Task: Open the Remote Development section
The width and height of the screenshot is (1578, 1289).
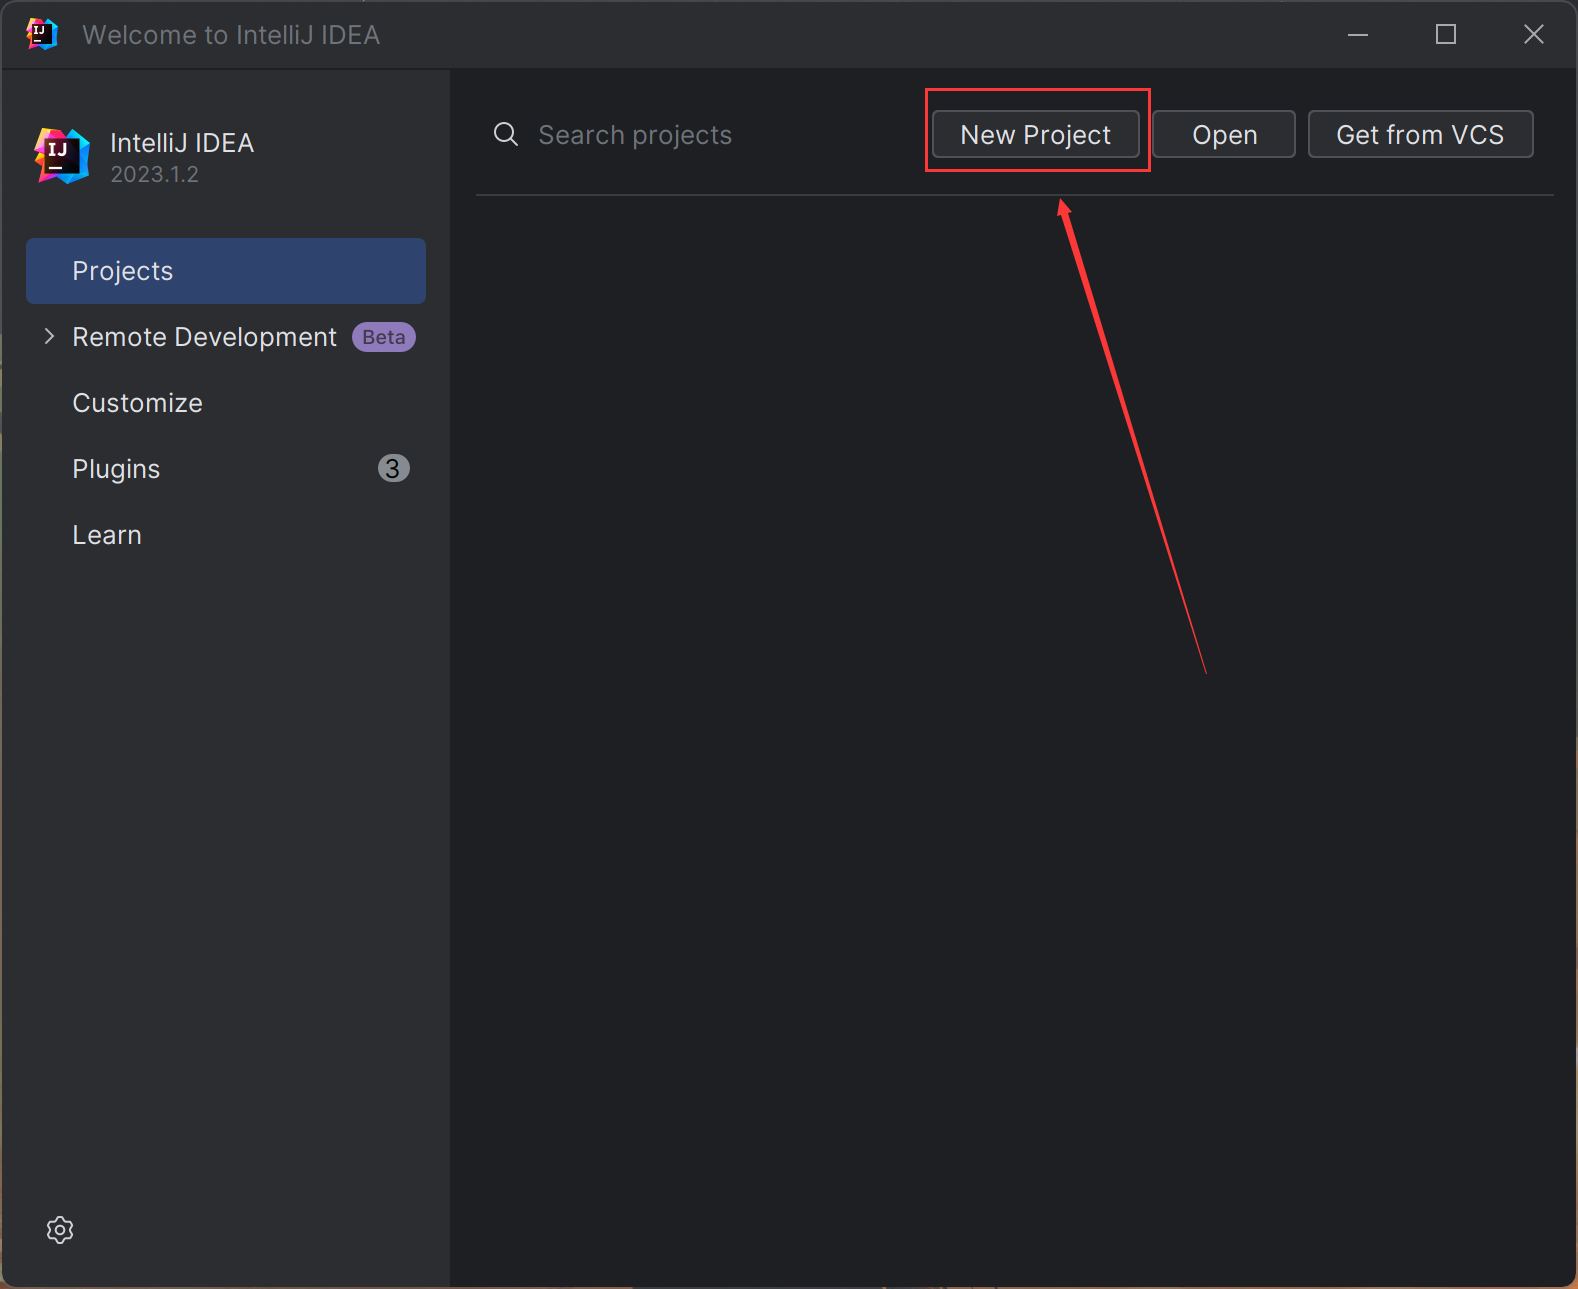Action: [x=204, y=337]
